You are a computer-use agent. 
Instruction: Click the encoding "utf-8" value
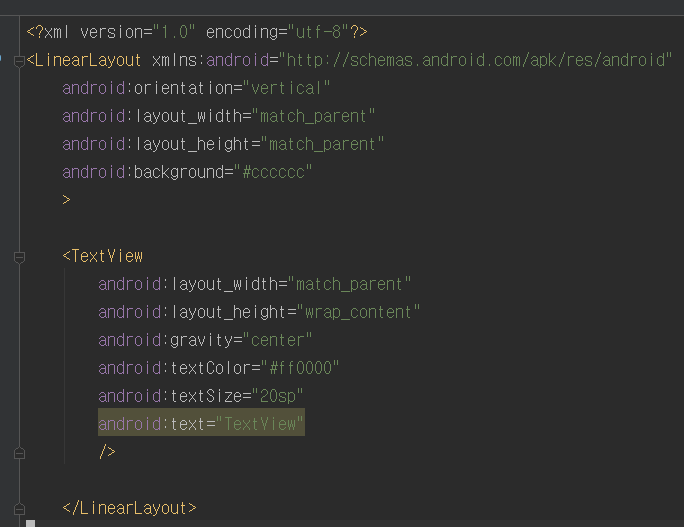[318, 32]
